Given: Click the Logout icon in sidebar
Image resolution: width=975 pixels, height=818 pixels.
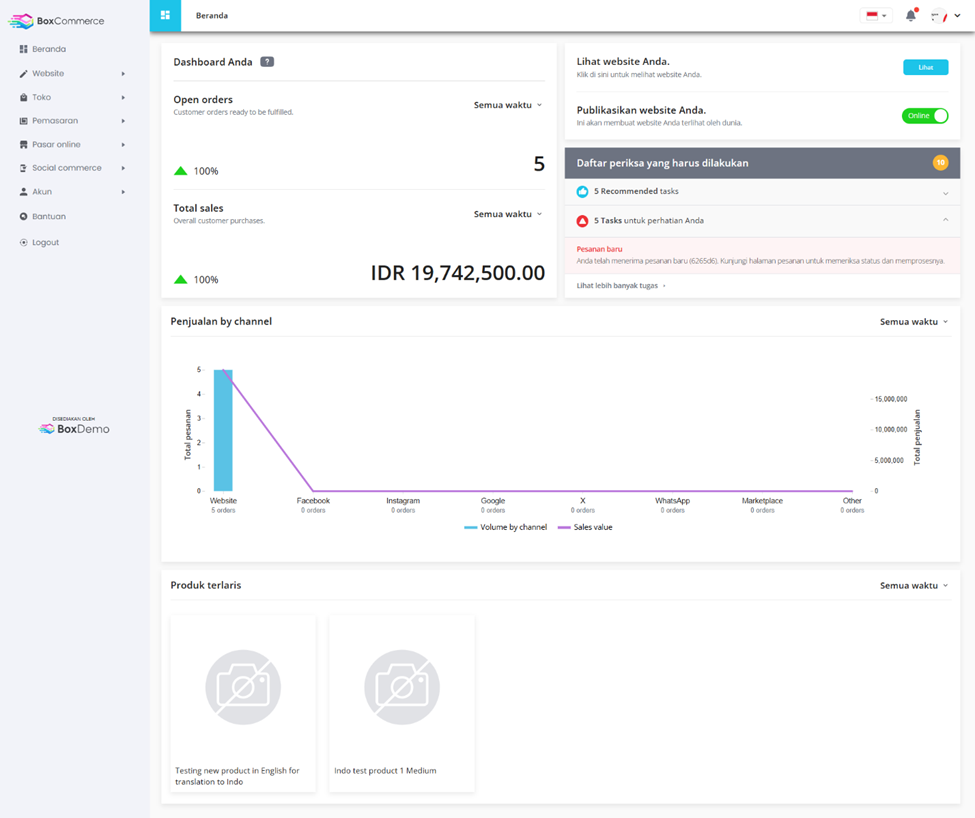Looking at the screenshot, I should coord(22,242).
